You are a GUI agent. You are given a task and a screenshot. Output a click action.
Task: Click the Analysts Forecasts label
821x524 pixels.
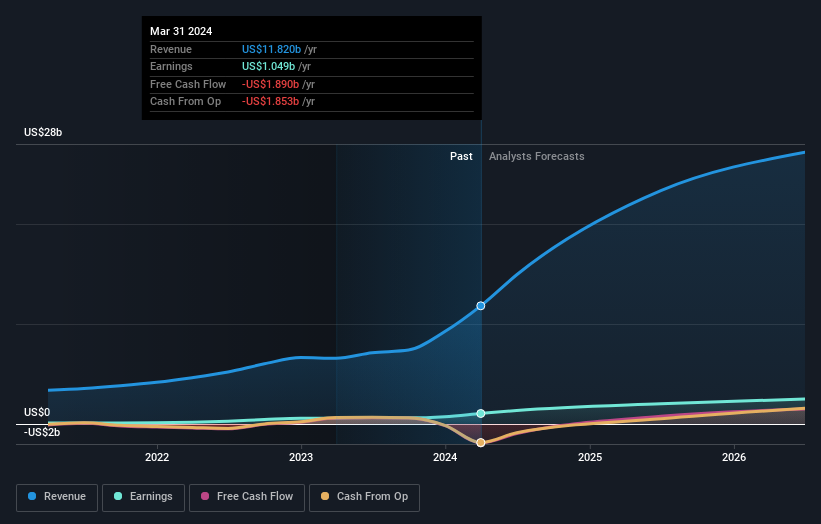(x=537, y=156)
